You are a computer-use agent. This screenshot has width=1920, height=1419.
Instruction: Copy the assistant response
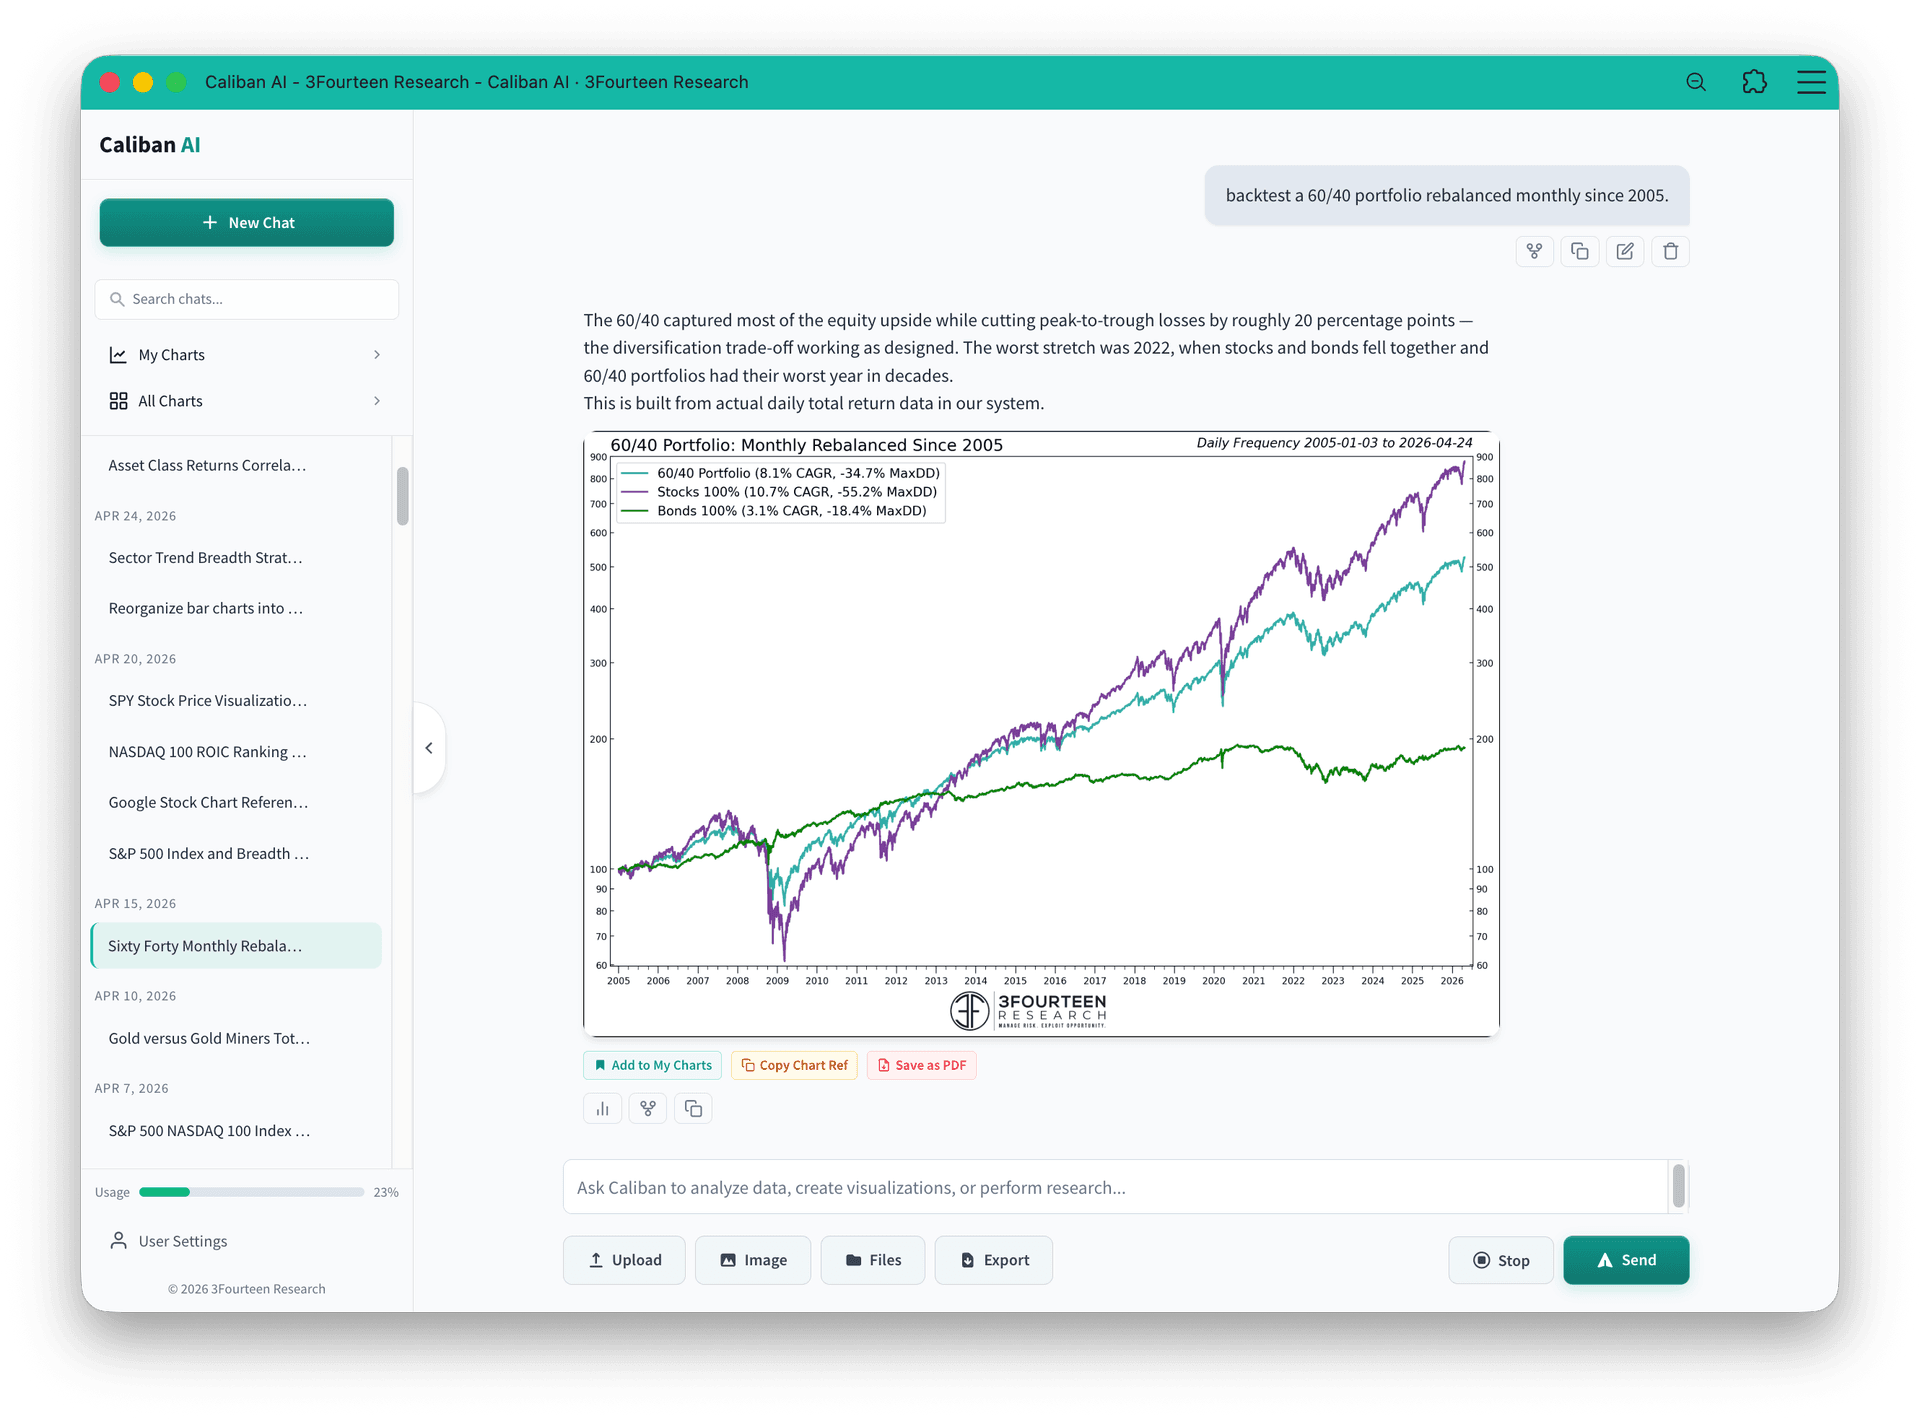pyautogui.click(x=693, y=1108)
